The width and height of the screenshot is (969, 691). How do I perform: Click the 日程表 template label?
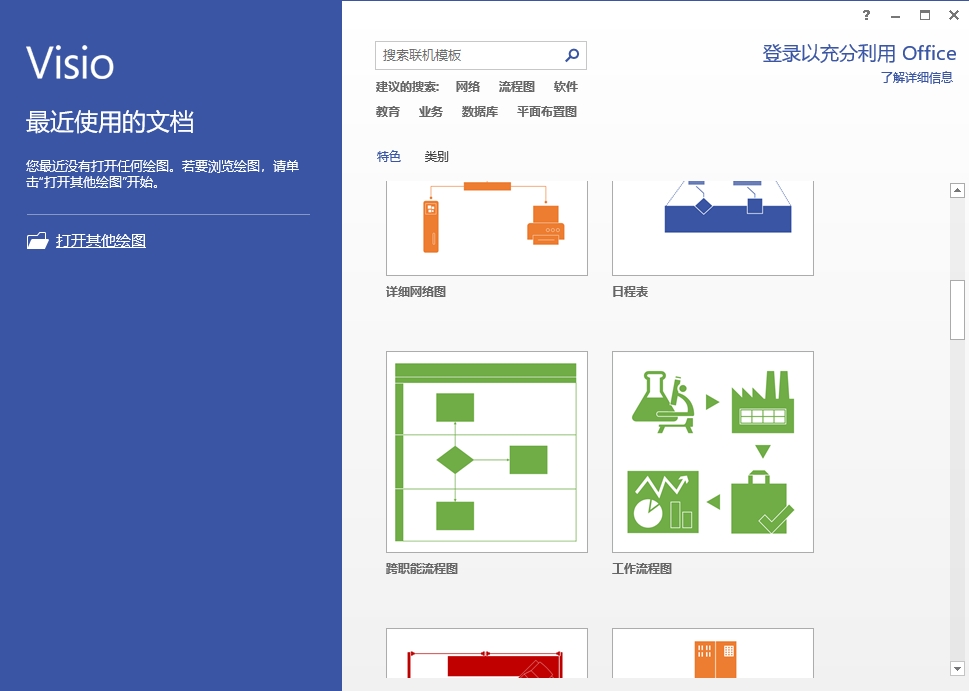630,292
